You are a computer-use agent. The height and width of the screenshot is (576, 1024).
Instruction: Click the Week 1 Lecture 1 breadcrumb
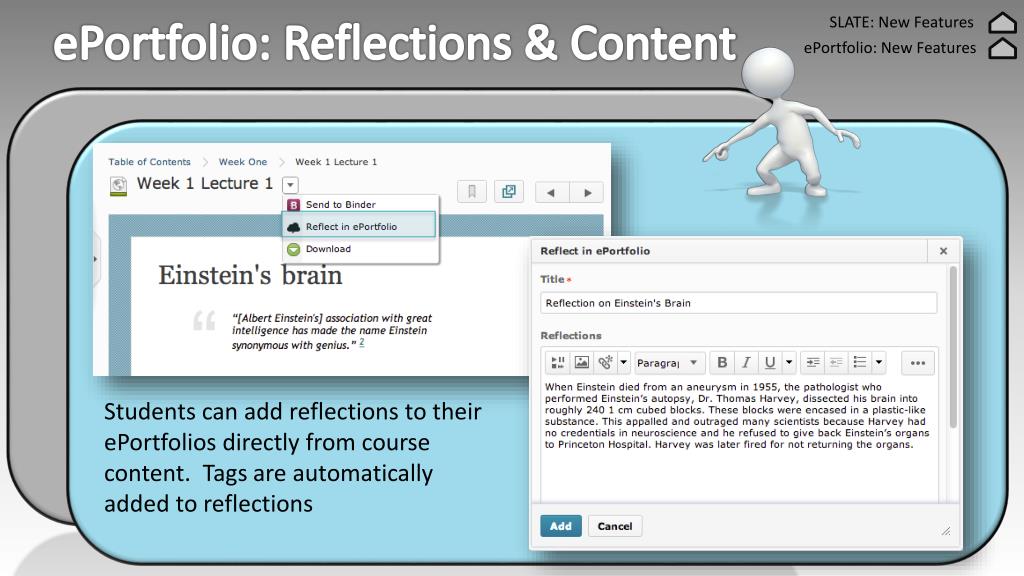tap(336, 161)
